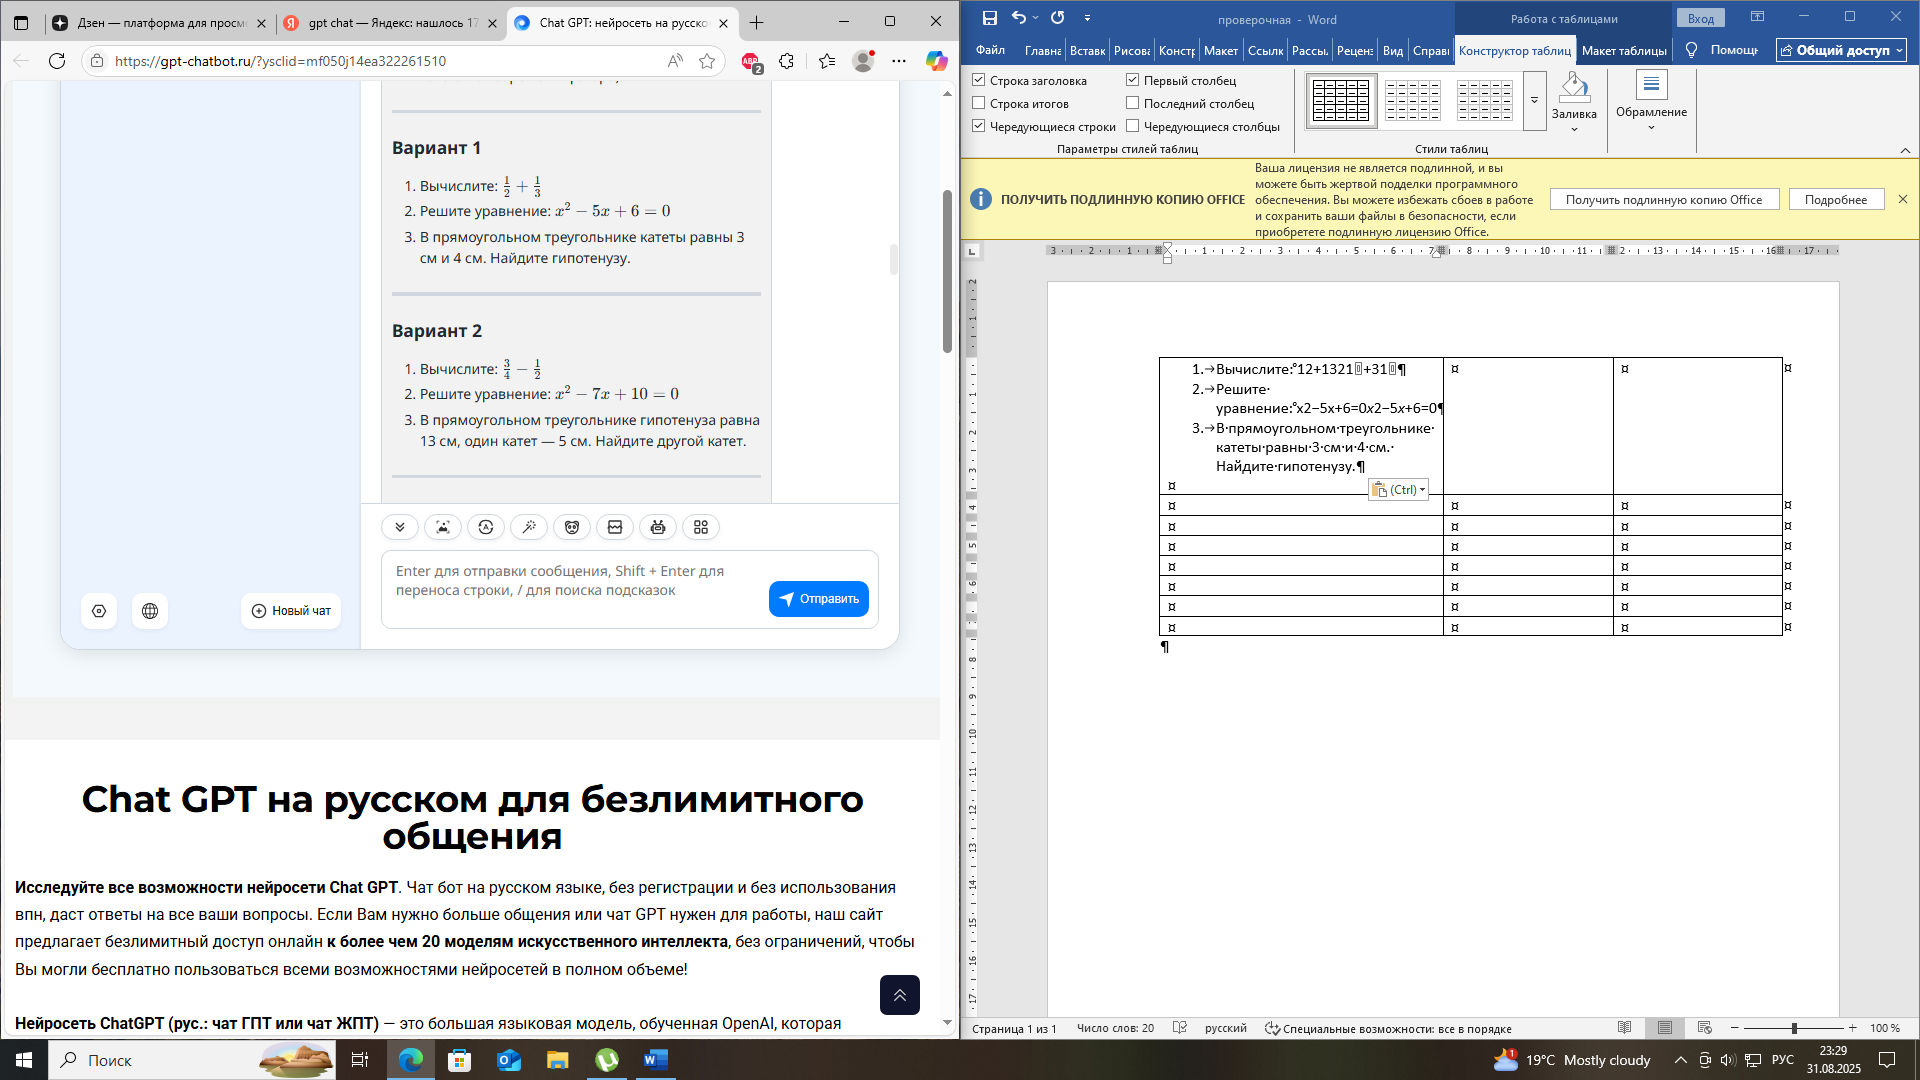The width and height of the screenshot is (1920, 1080).
Task: Open the Вид tab in Word
Action: tap(1393, 50)
